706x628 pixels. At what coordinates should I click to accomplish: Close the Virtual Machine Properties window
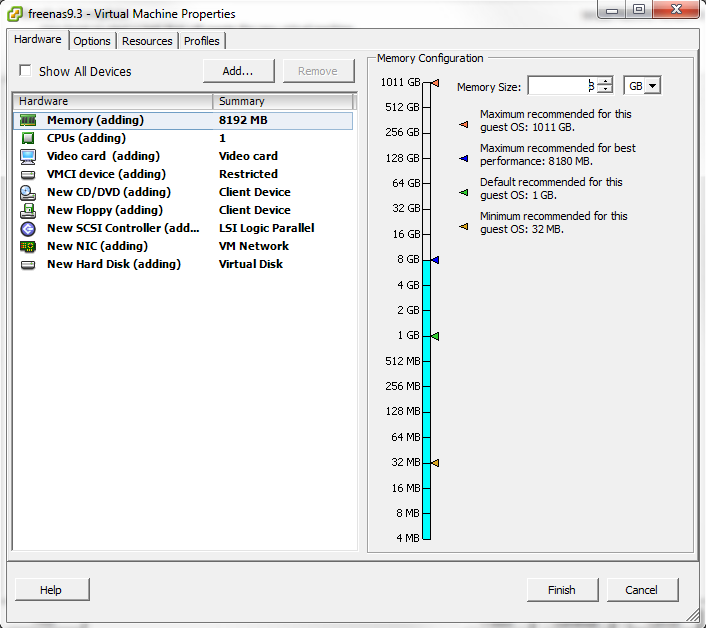click(676, 9)
